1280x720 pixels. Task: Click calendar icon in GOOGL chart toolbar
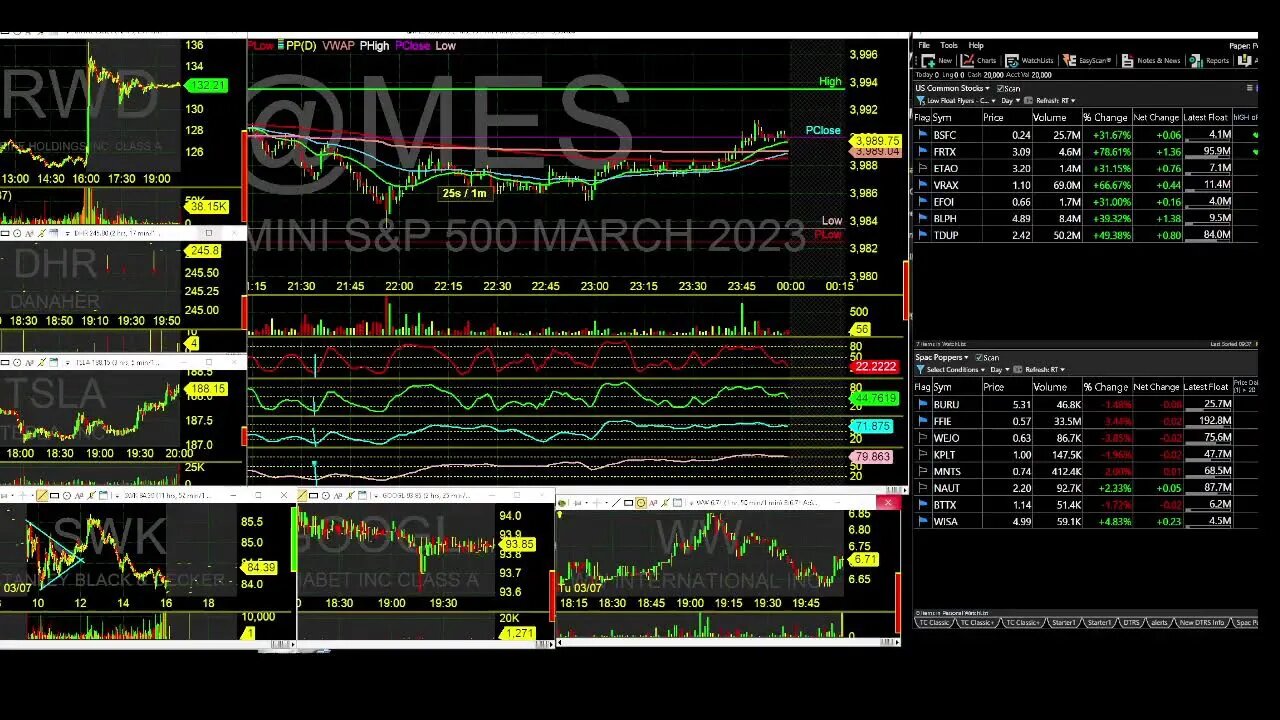362,496
